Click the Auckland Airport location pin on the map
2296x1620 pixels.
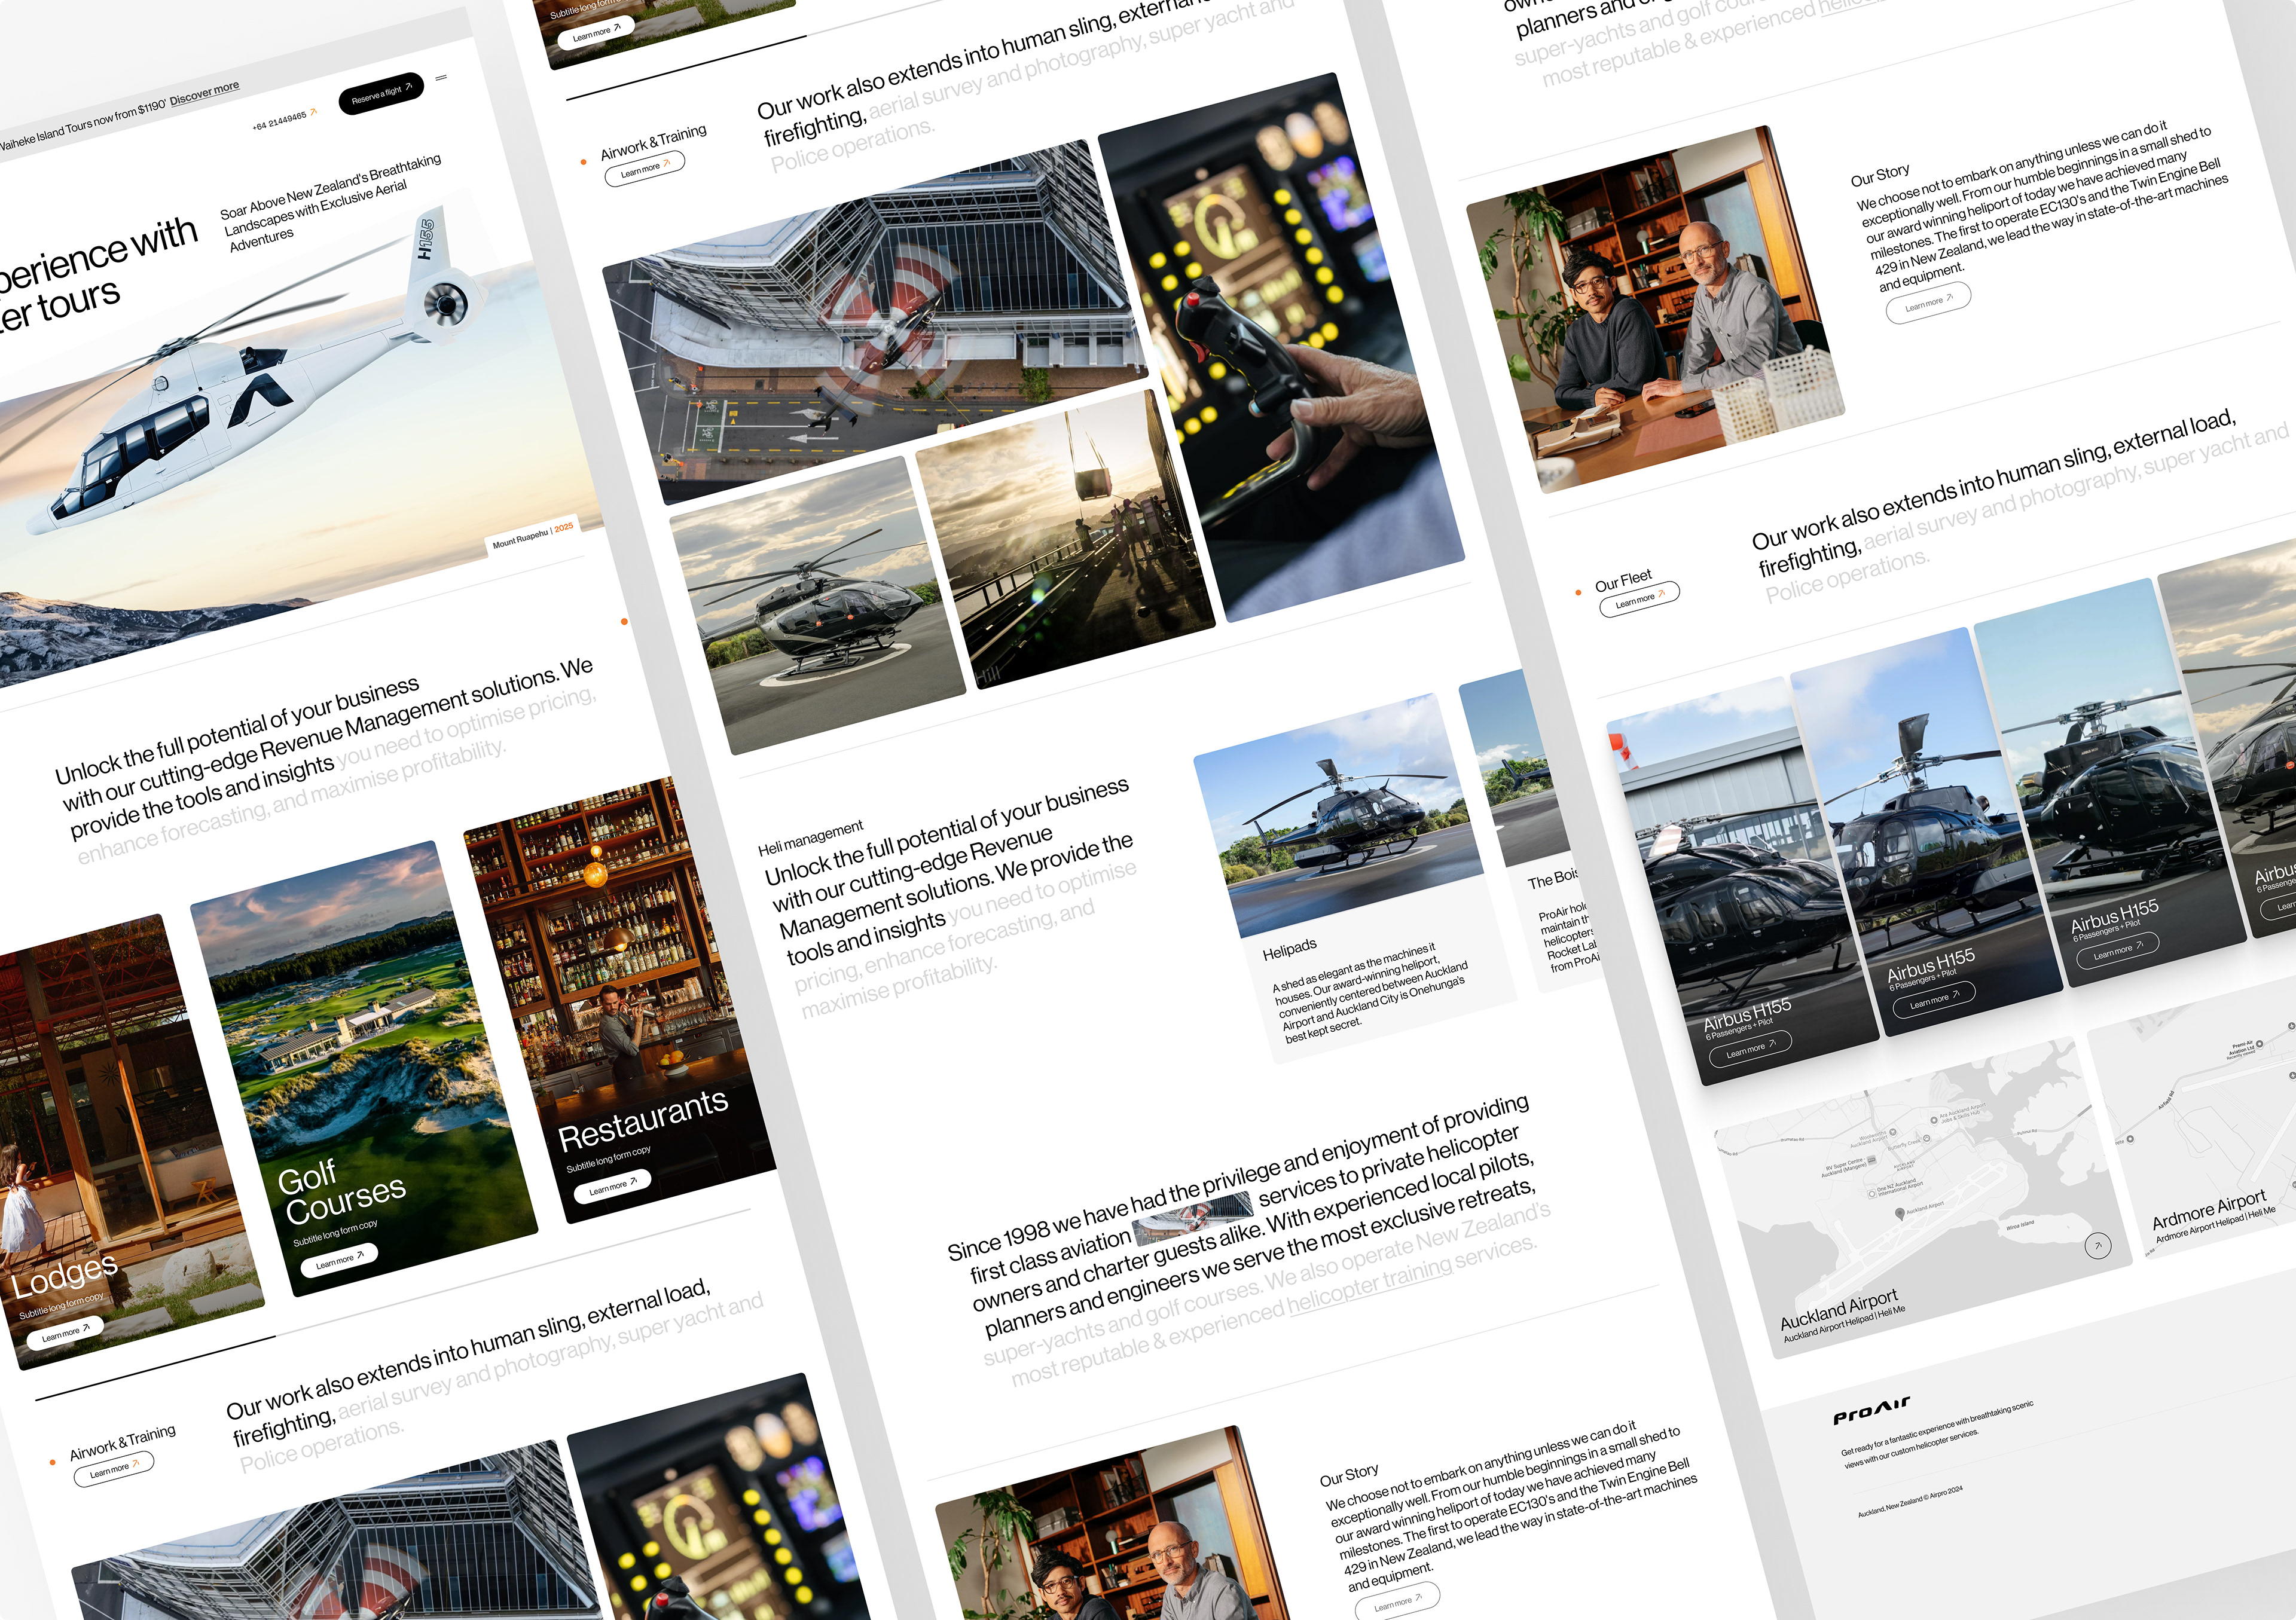tap(1900, 1213)
